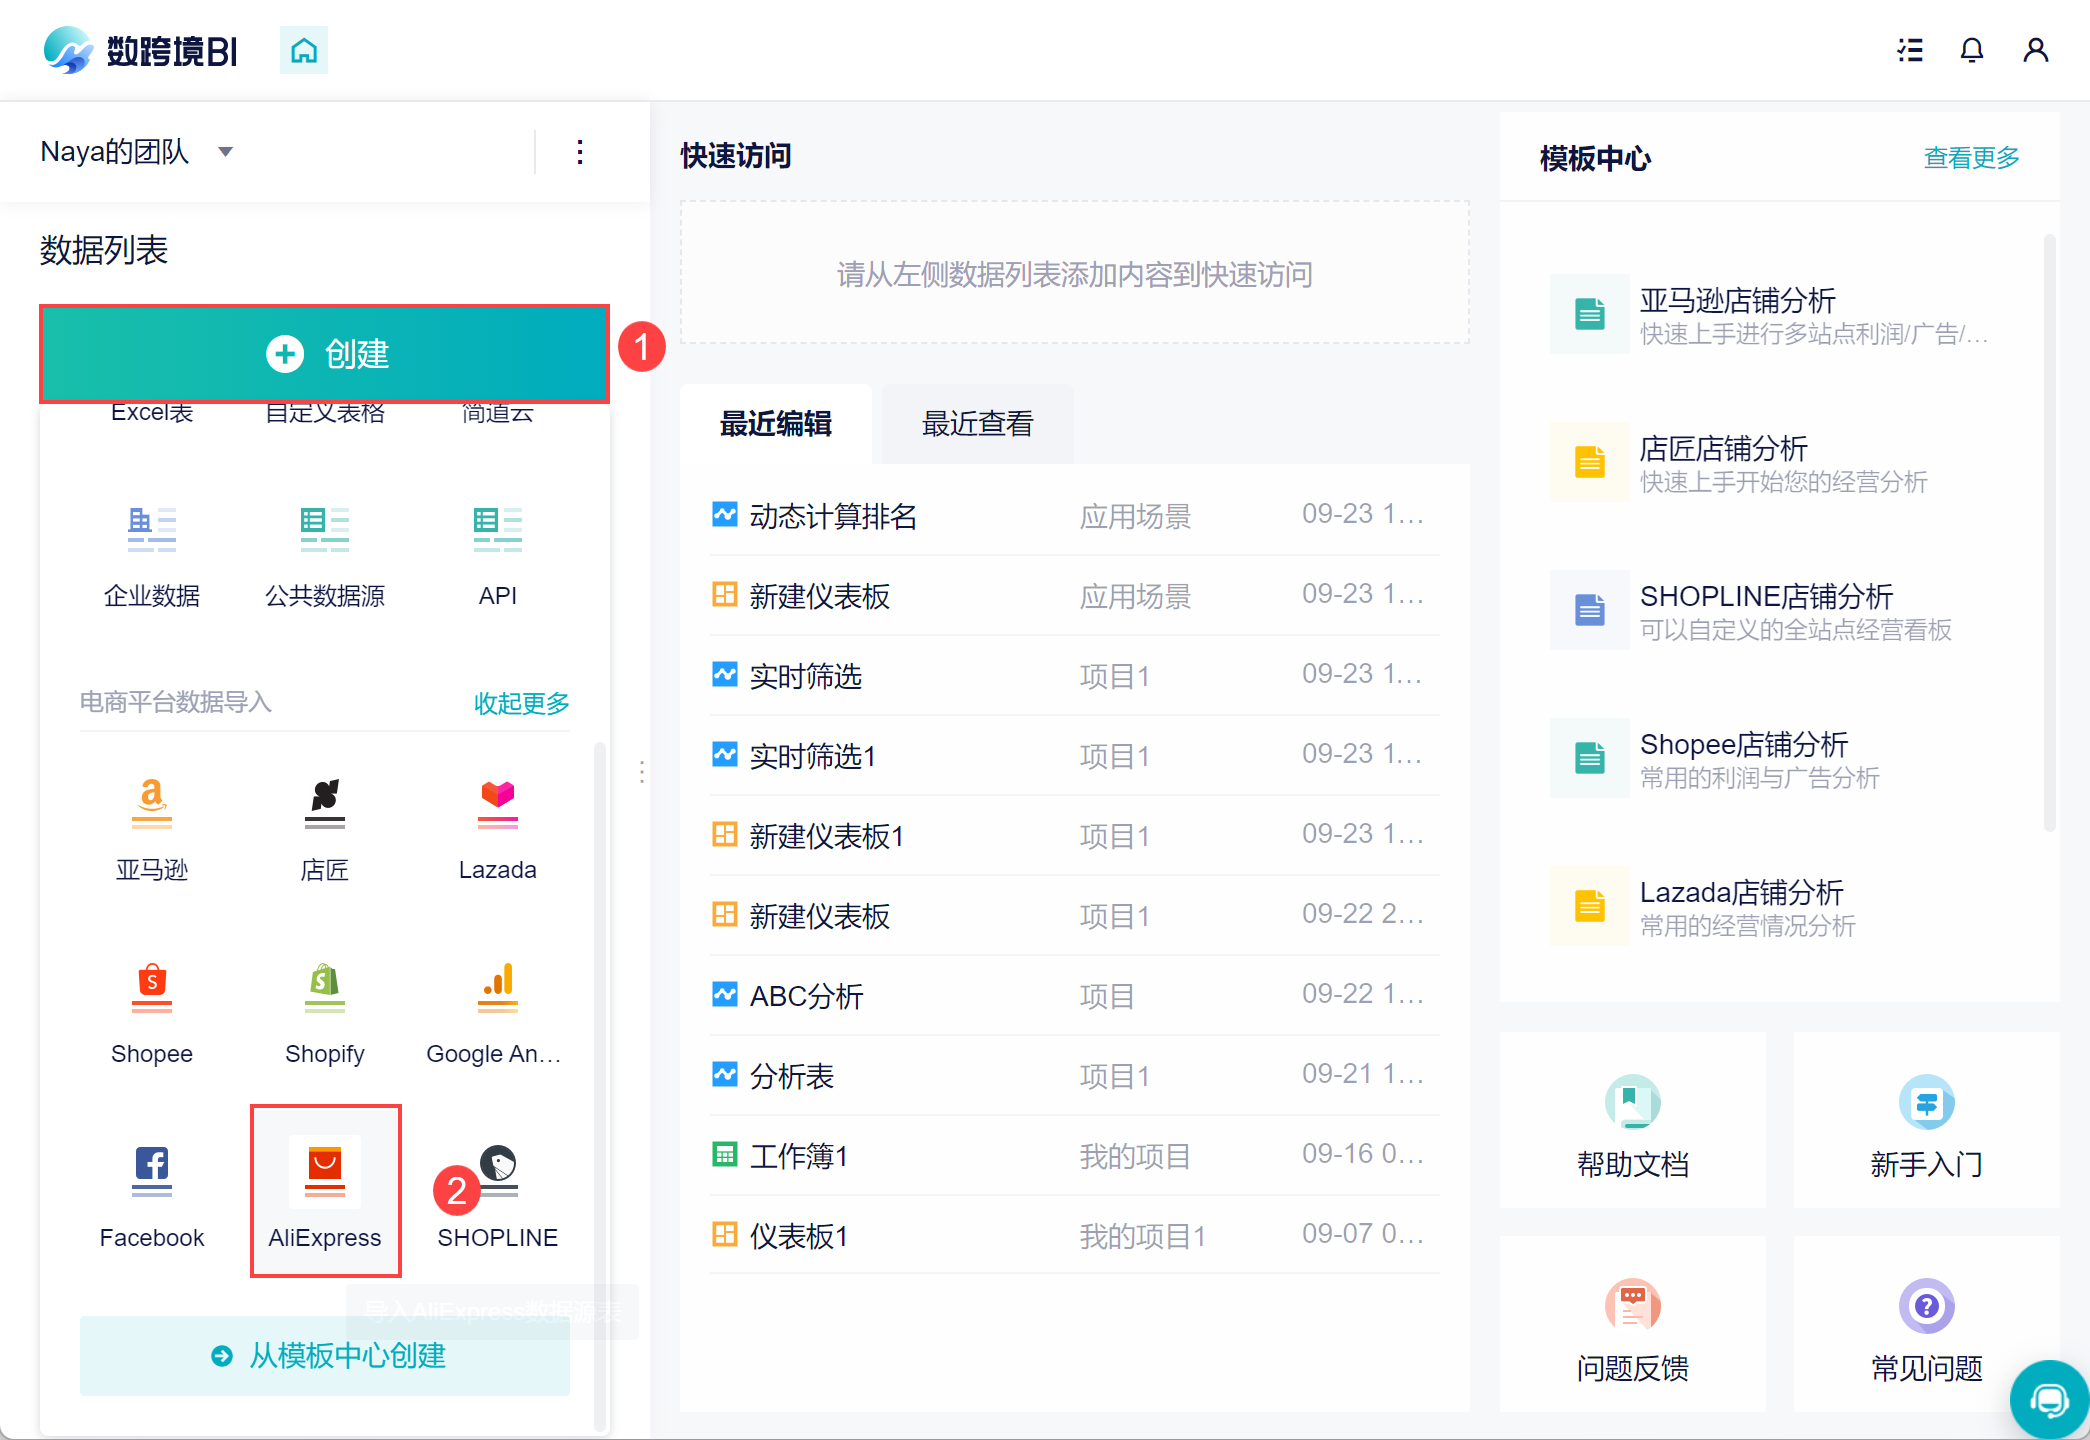Import data from 店匠
The height and width of the screenshot is (1440, 2090).
coord(325,830)
